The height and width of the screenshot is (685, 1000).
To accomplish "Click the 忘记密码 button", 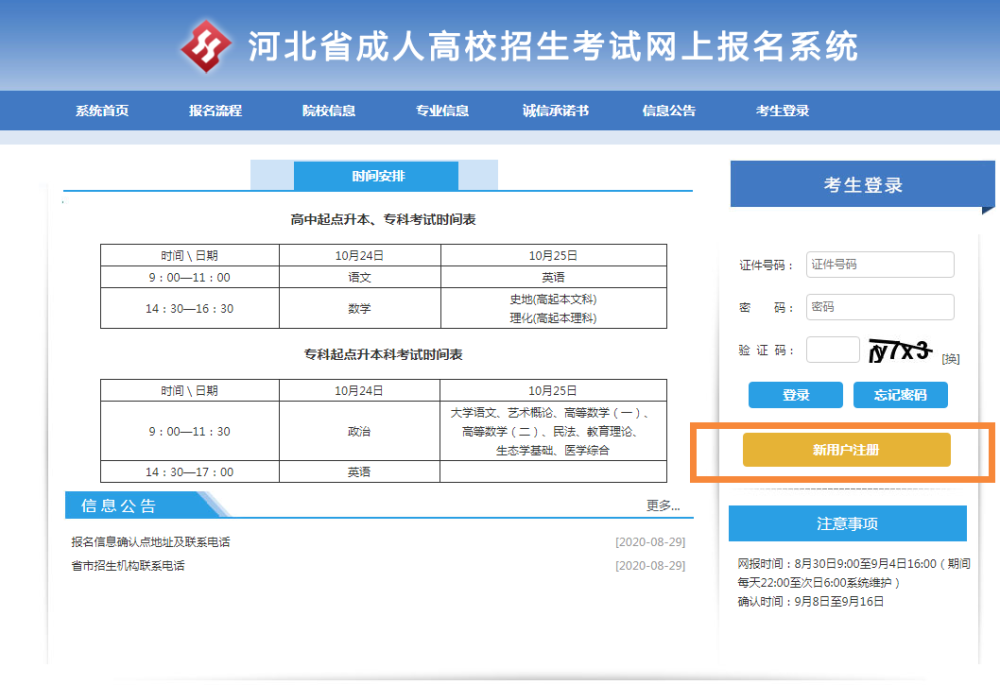I will click(x=901, y=395).
